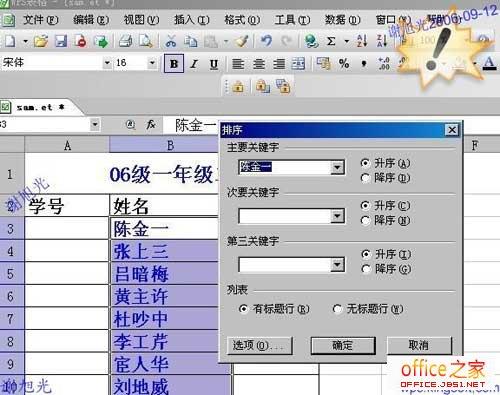This screenshot has width=500, height=395.
Task: Open the 格式 menu
Action: (x=242, y=20)
